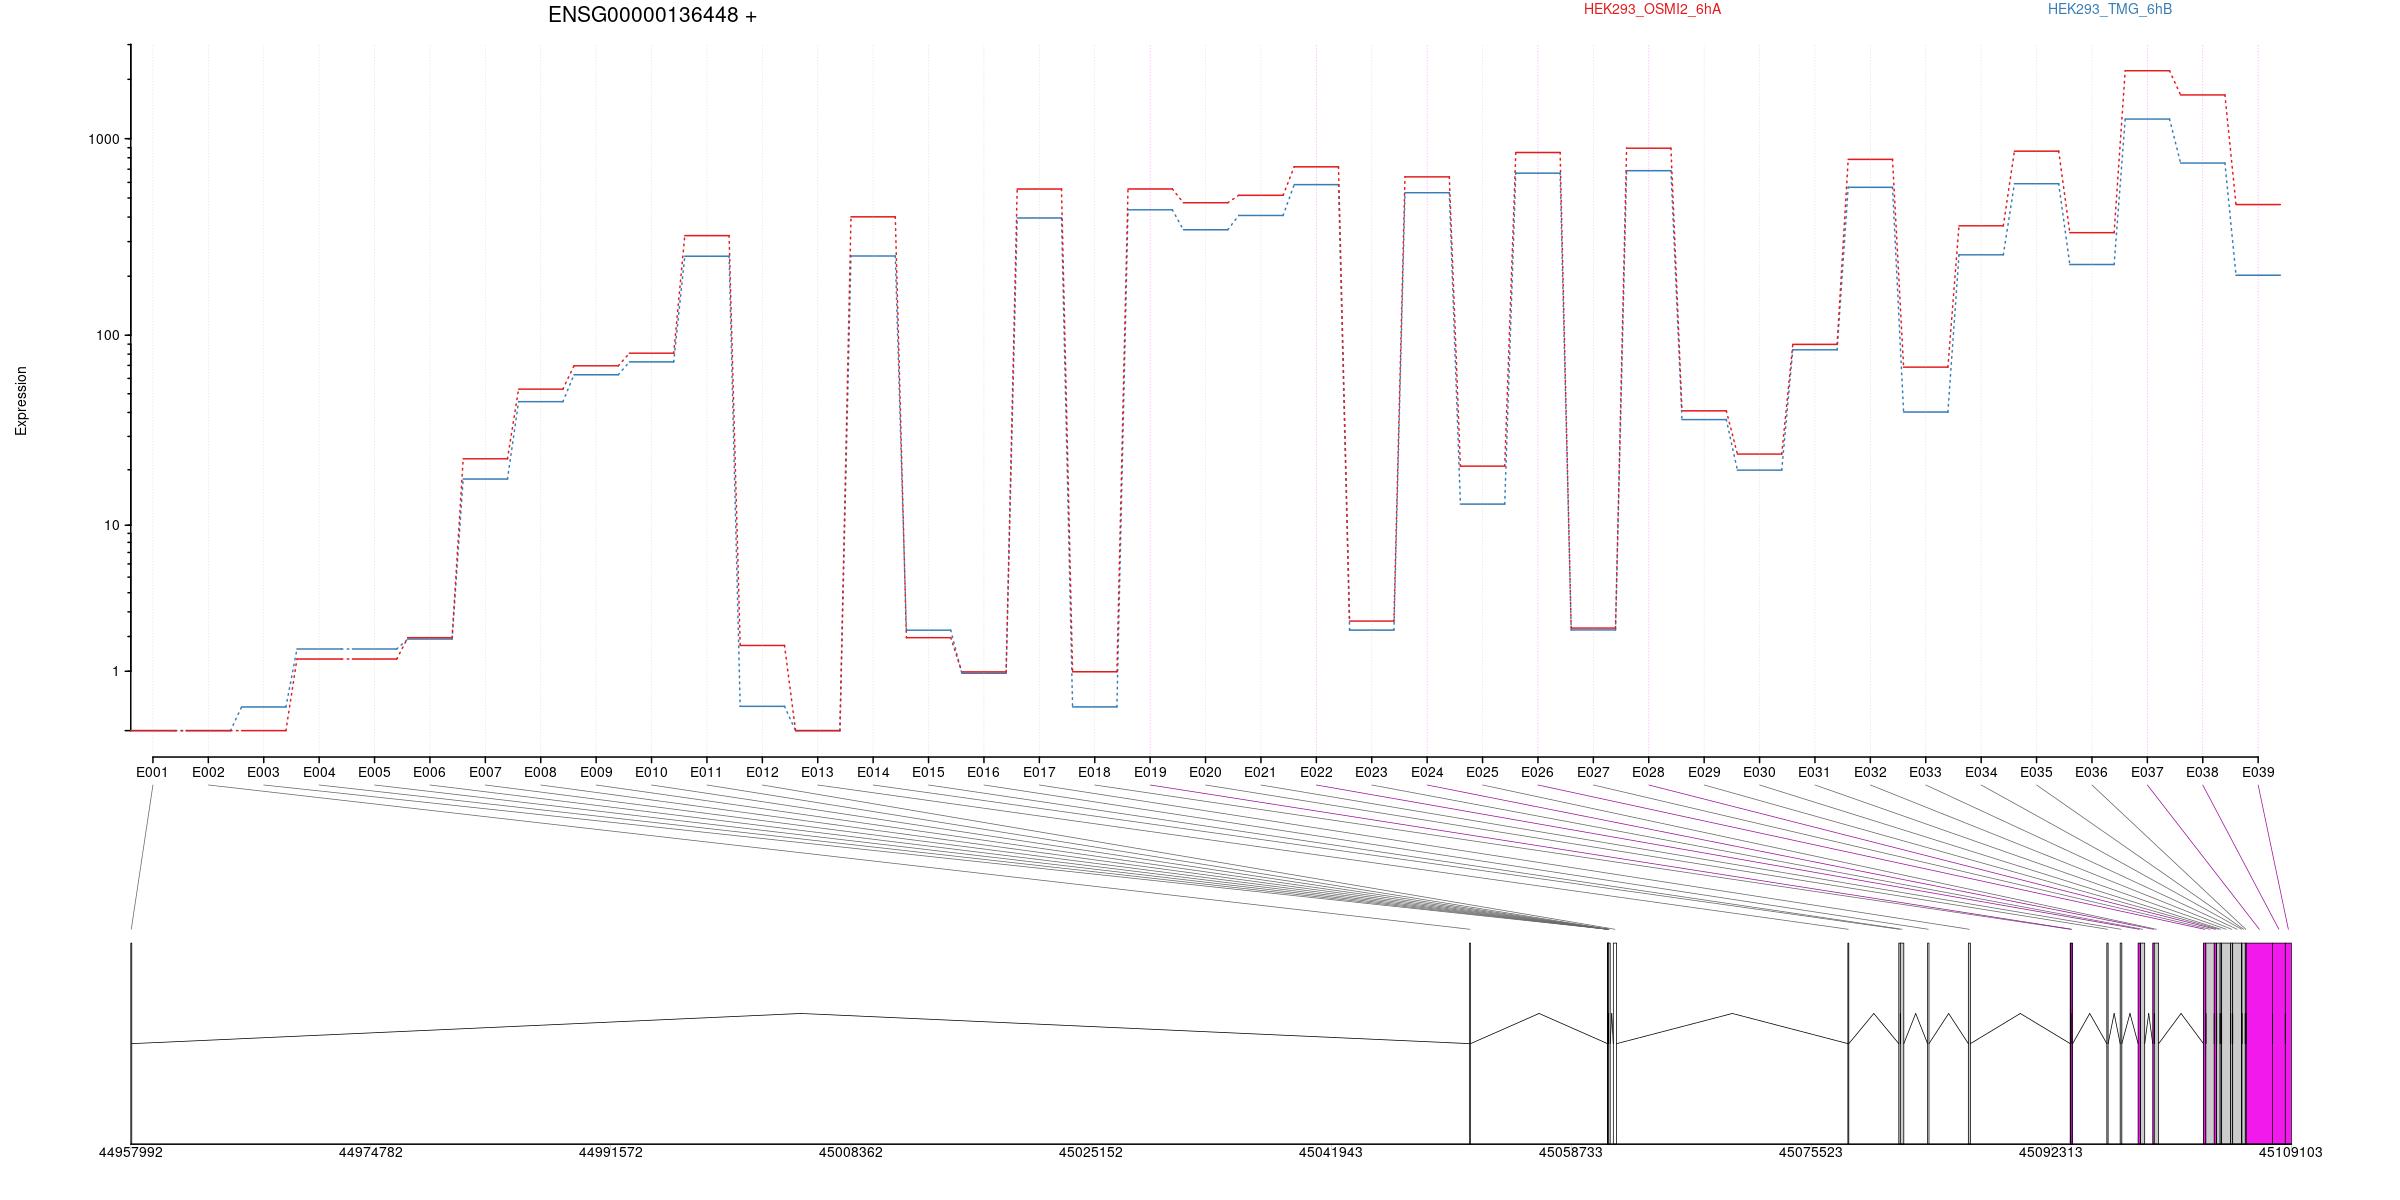Click exon label E035
Image resolution: width=2400 pixels, height=1200 pixels.
[x=2036, y=772]
